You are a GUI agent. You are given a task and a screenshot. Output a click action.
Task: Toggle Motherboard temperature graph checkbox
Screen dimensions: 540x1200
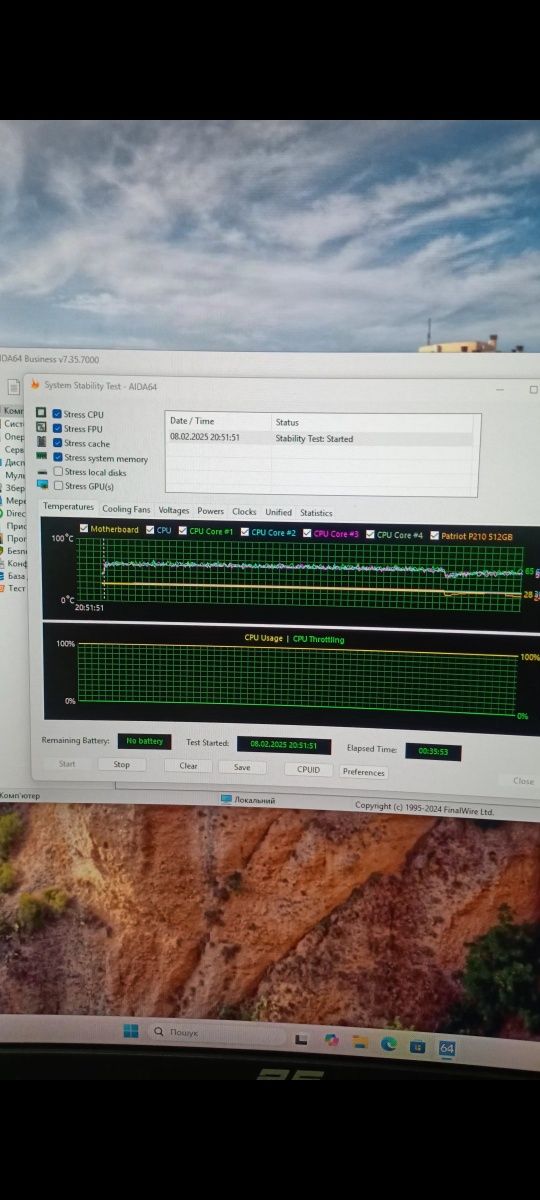pos(84,528)
